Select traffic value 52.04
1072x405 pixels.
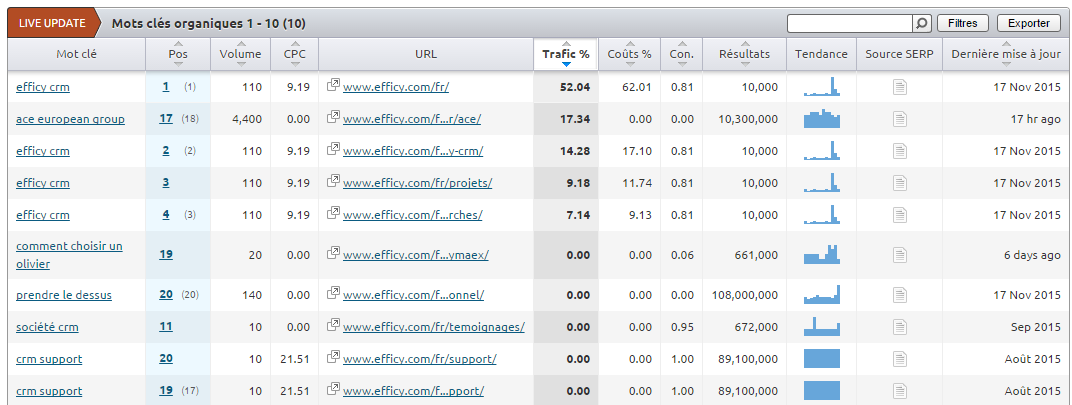tap(575, 87)
